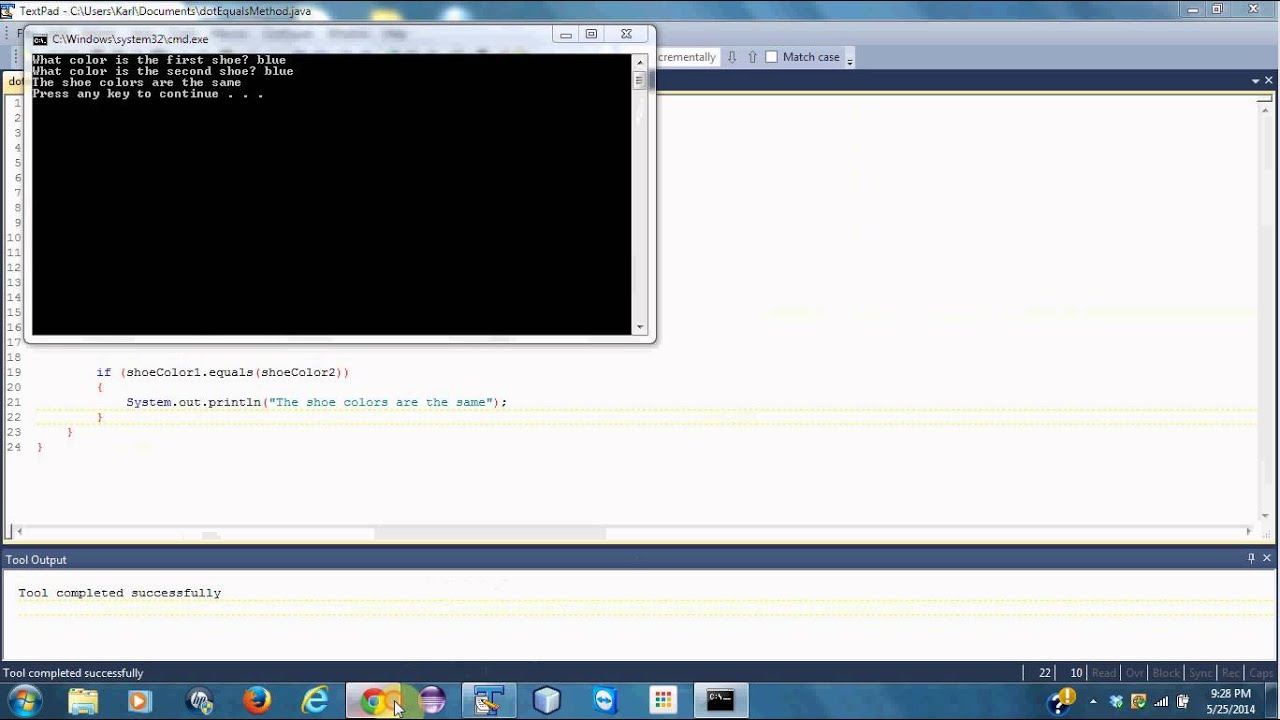Toggle the Match case checkbox
Viewport: 1280px width, 720px height.
tap(771, 57)
